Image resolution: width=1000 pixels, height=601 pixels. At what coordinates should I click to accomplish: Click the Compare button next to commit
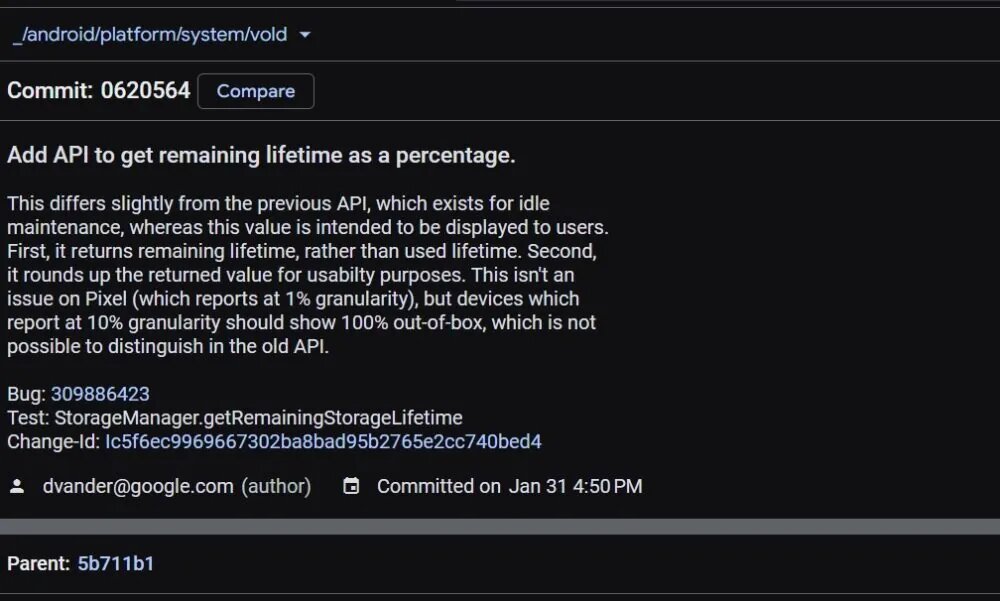[x=256, y=91]
